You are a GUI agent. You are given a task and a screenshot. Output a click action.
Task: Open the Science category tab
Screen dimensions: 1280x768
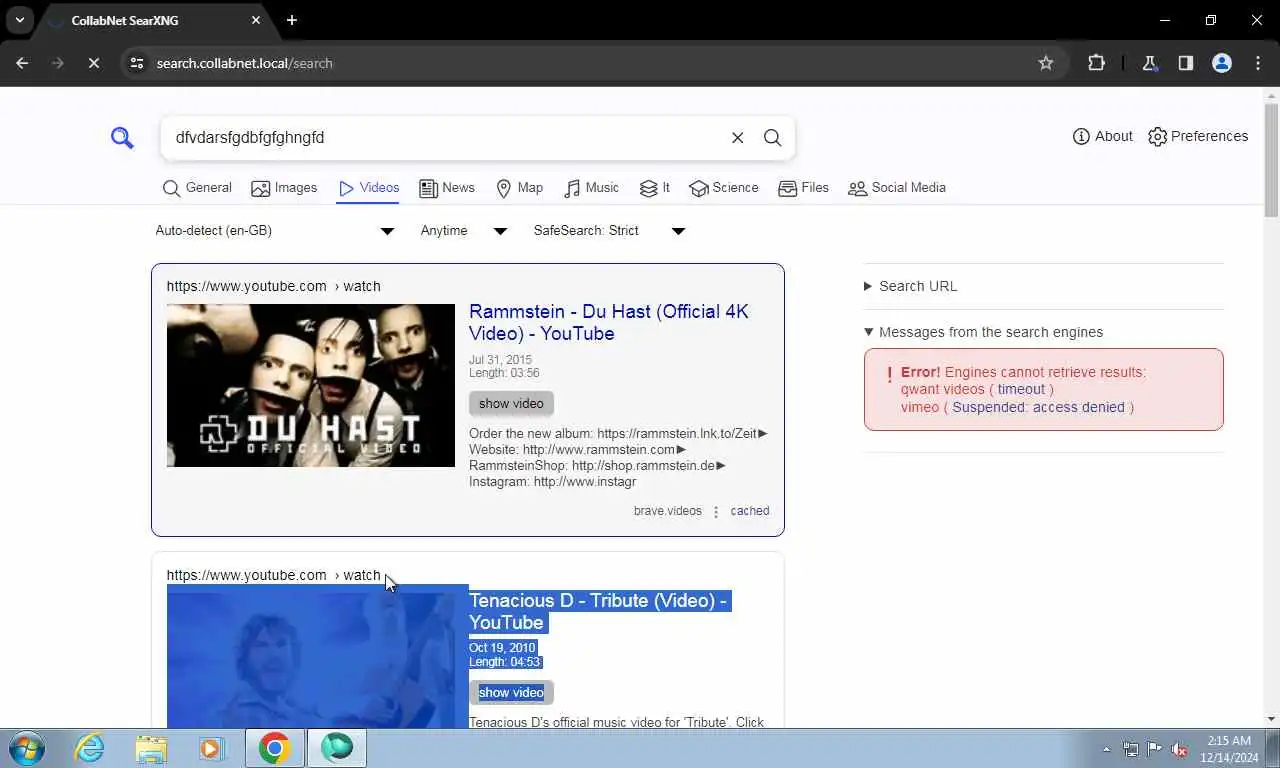724,188
